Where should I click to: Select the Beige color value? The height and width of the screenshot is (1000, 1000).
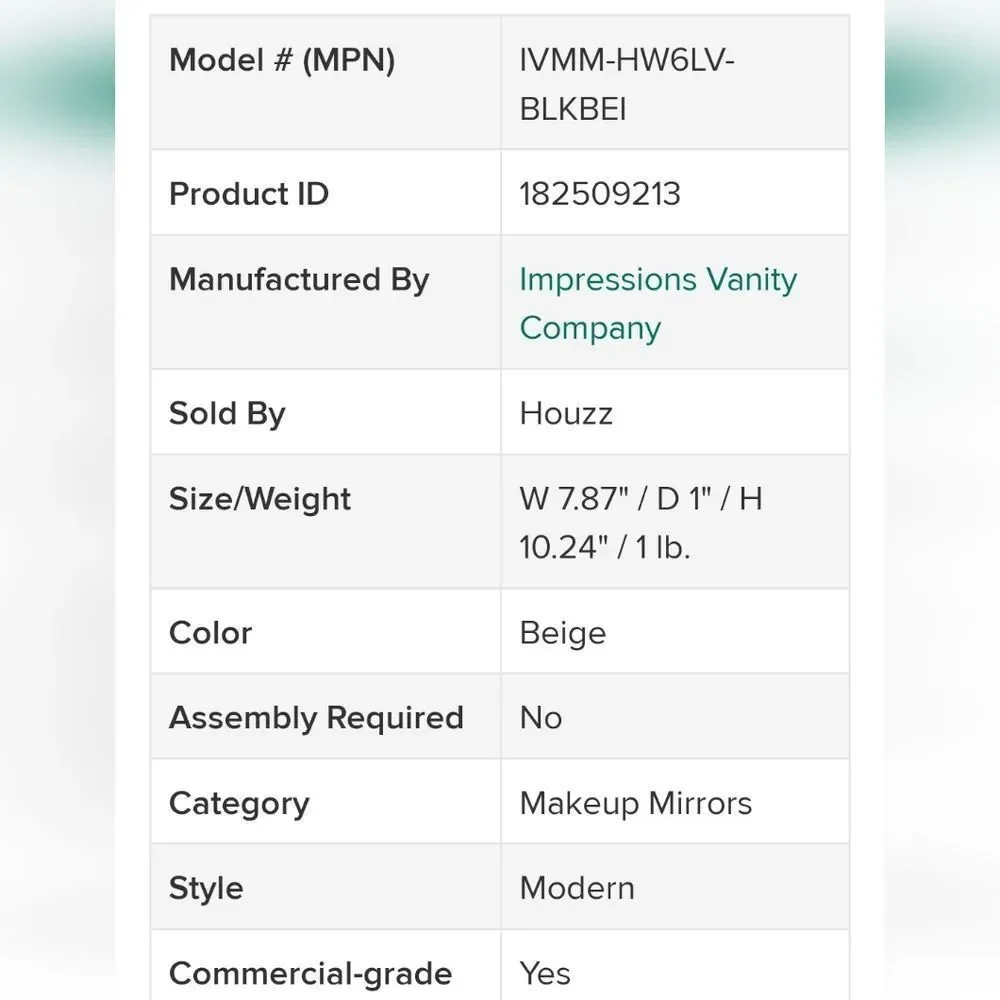(x=562, y=633)
